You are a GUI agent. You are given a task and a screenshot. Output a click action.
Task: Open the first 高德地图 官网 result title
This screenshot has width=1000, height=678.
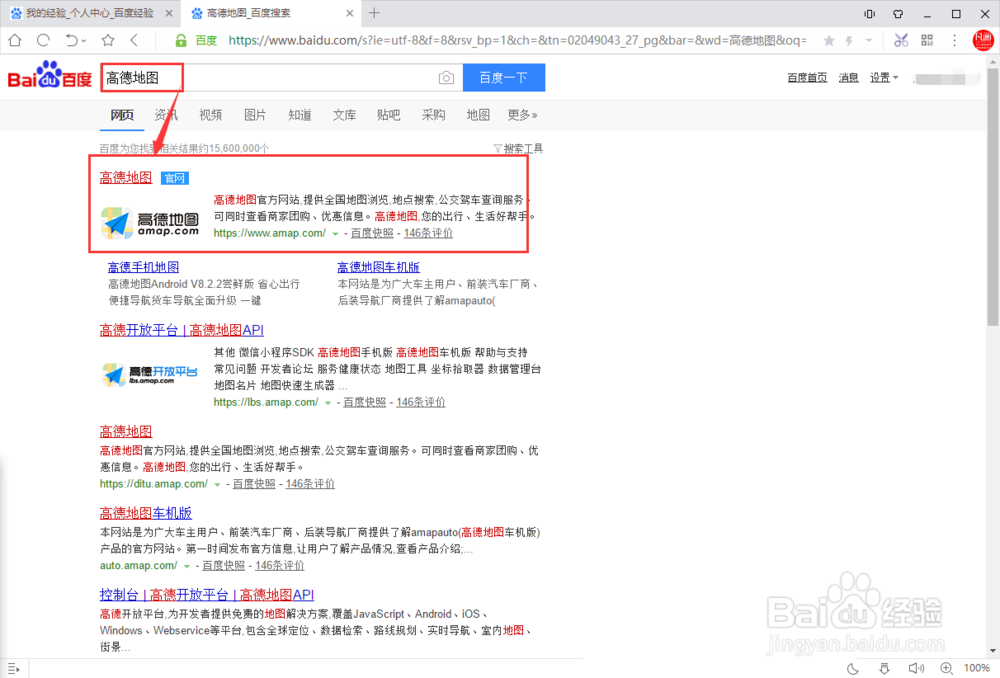pos(126,178)
